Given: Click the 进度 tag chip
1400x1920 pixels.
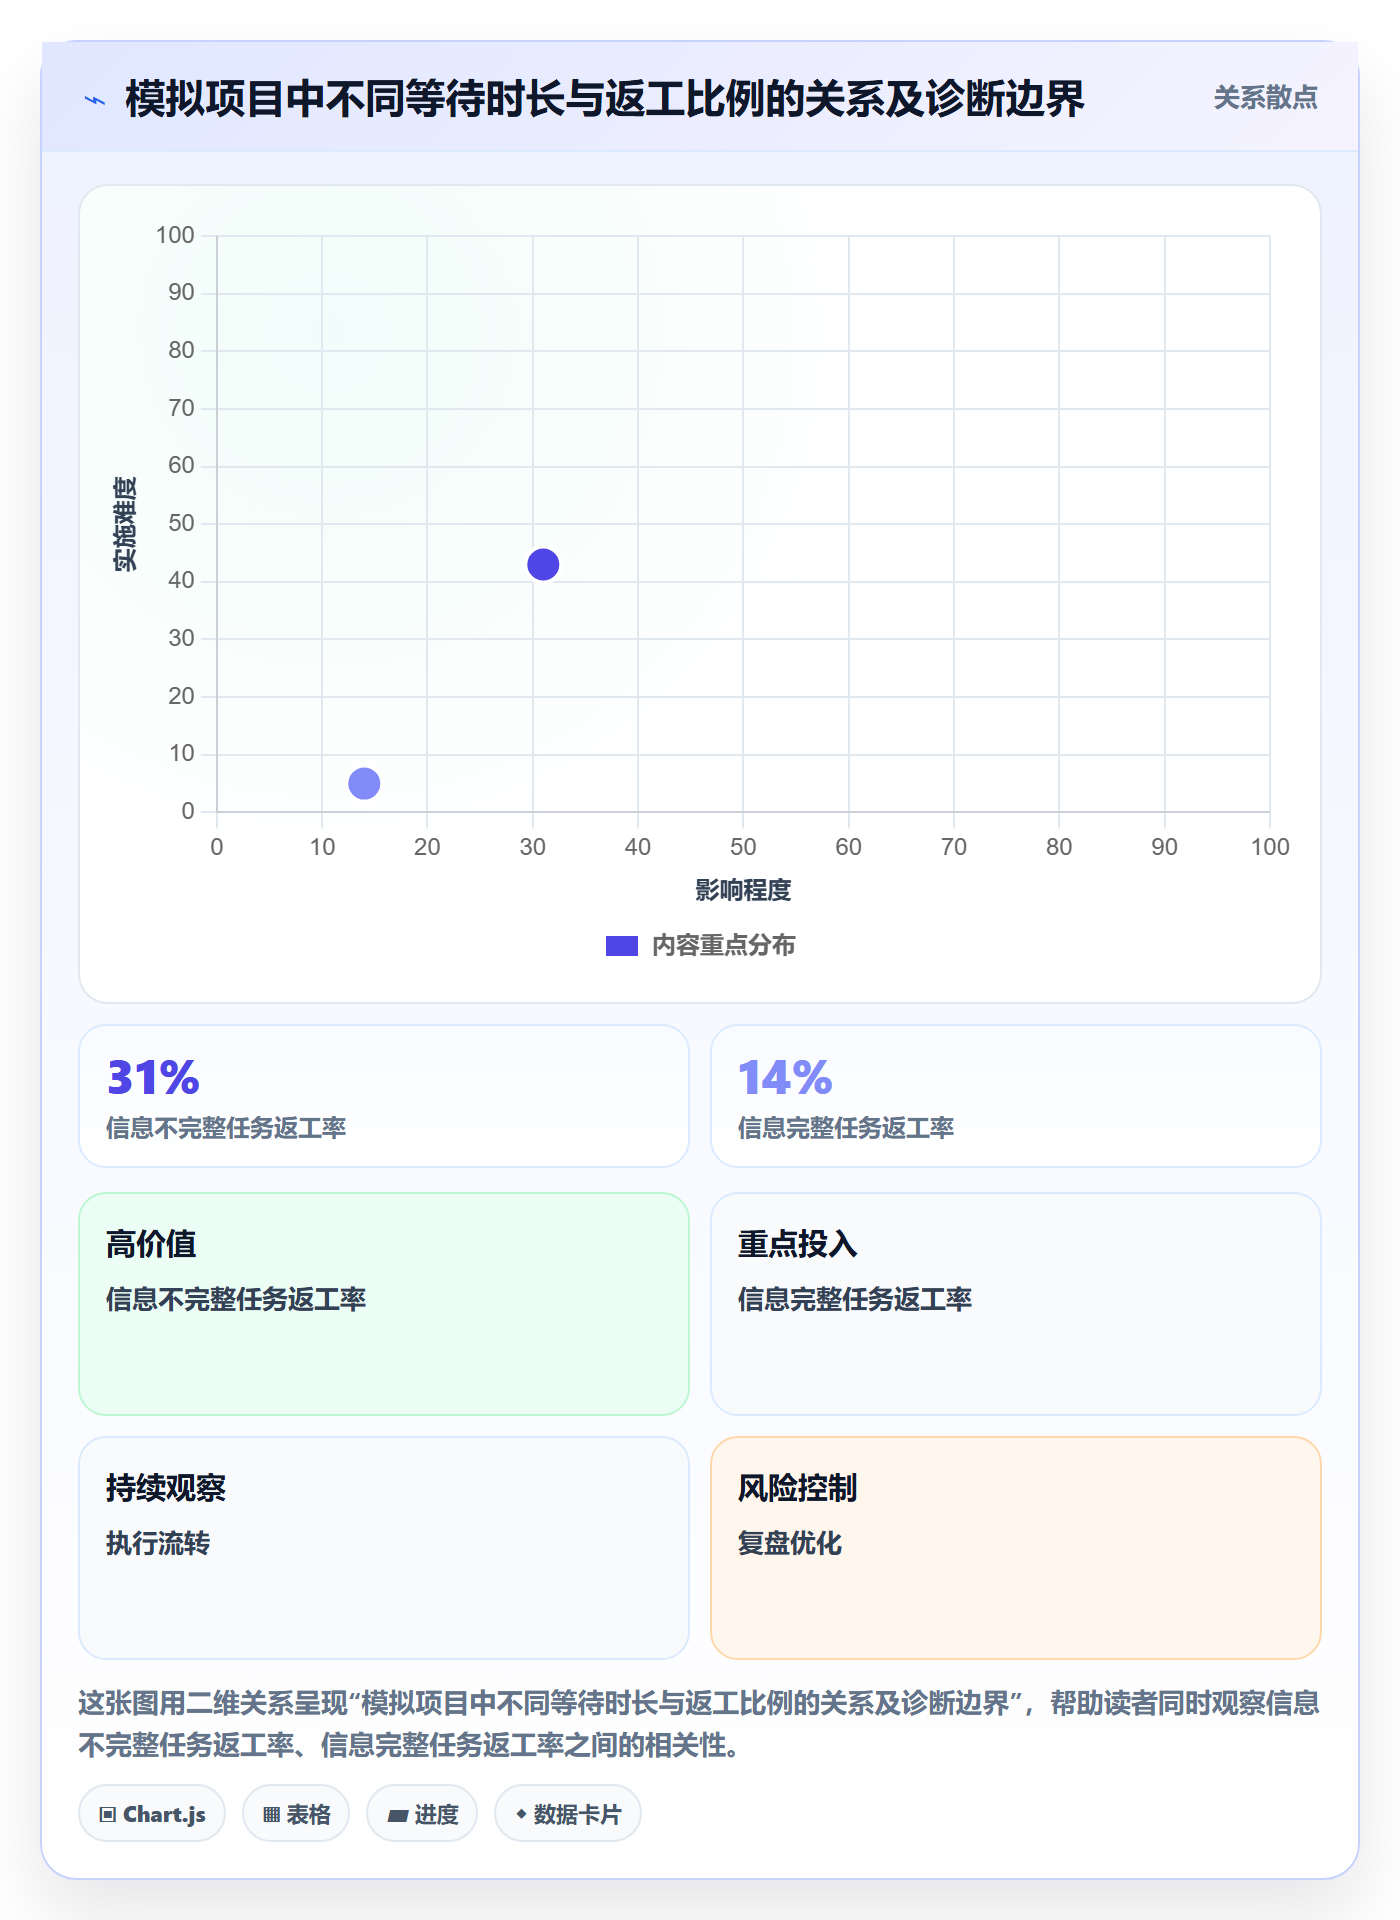Looking at the screenshot, I should click(422, 1814).
